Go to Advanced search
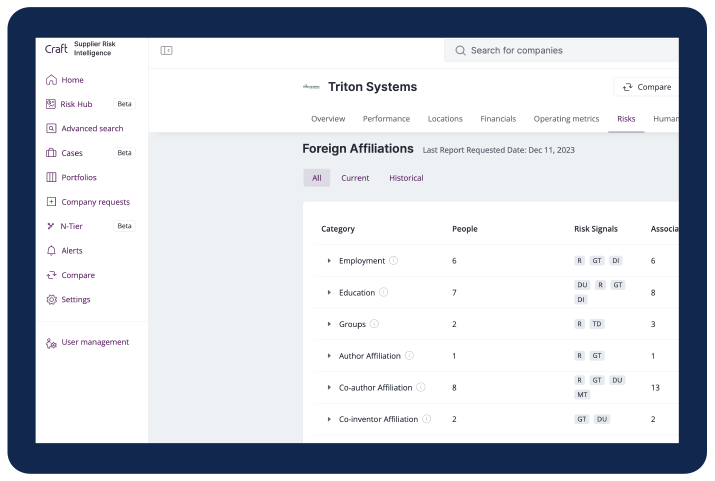The width and height of the screenshot is (715, 481). click(85, 129)
